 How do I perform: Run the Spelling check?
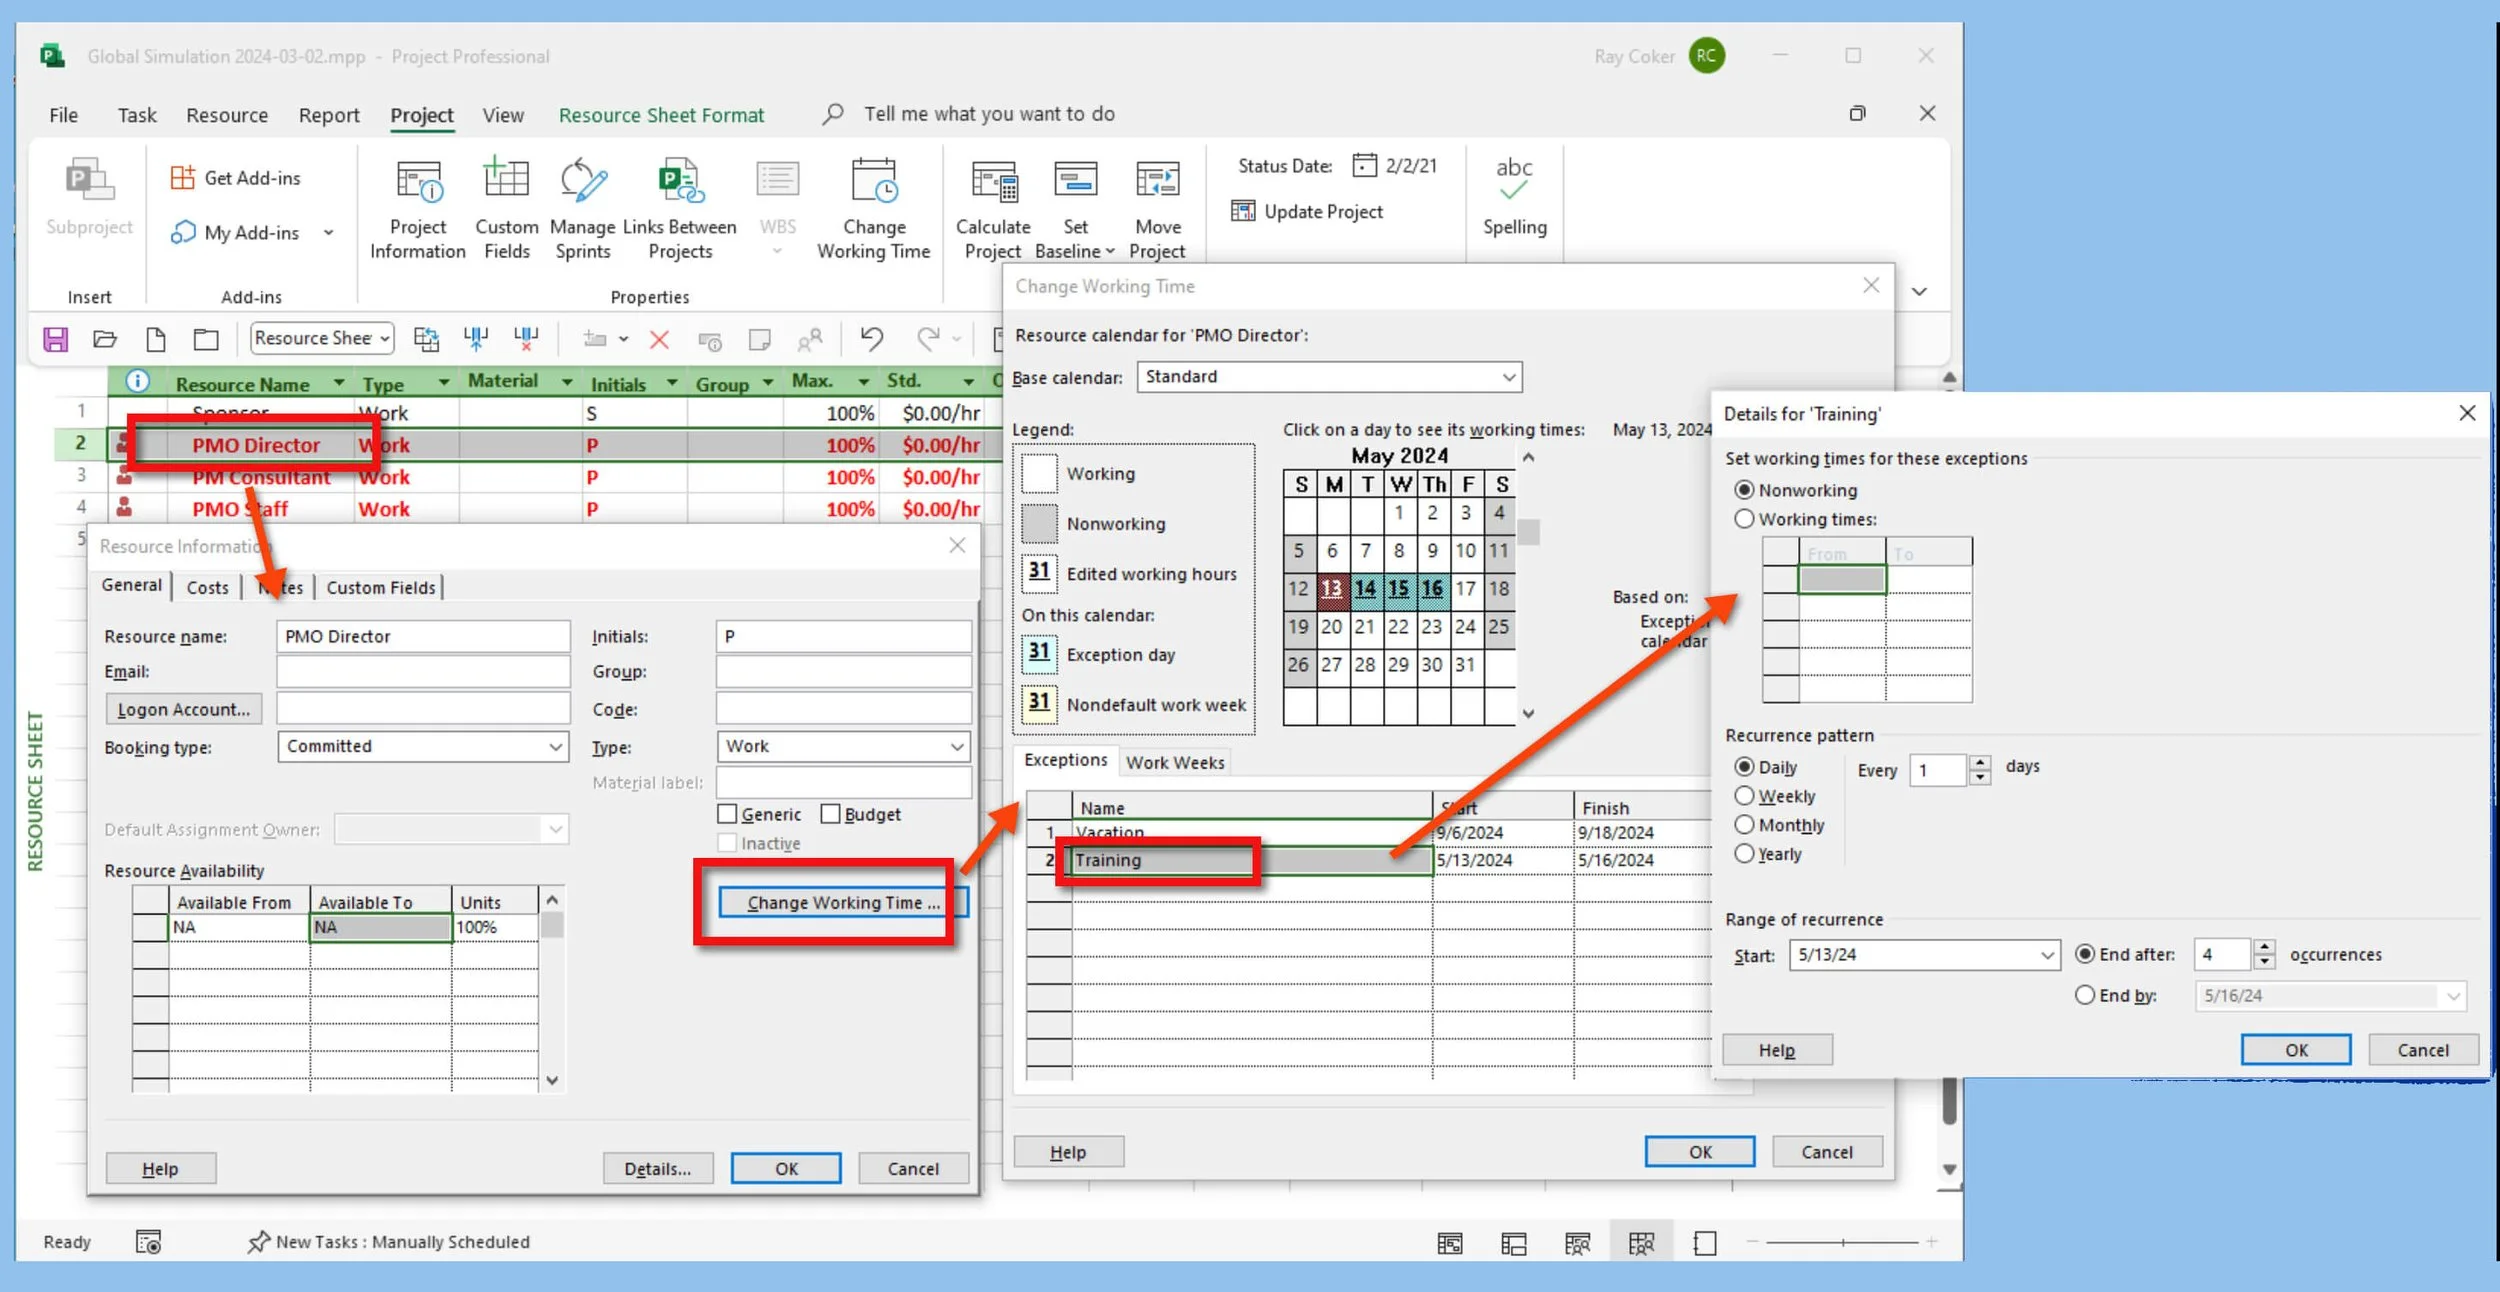pyautogui.click(x=1514, y=198)
